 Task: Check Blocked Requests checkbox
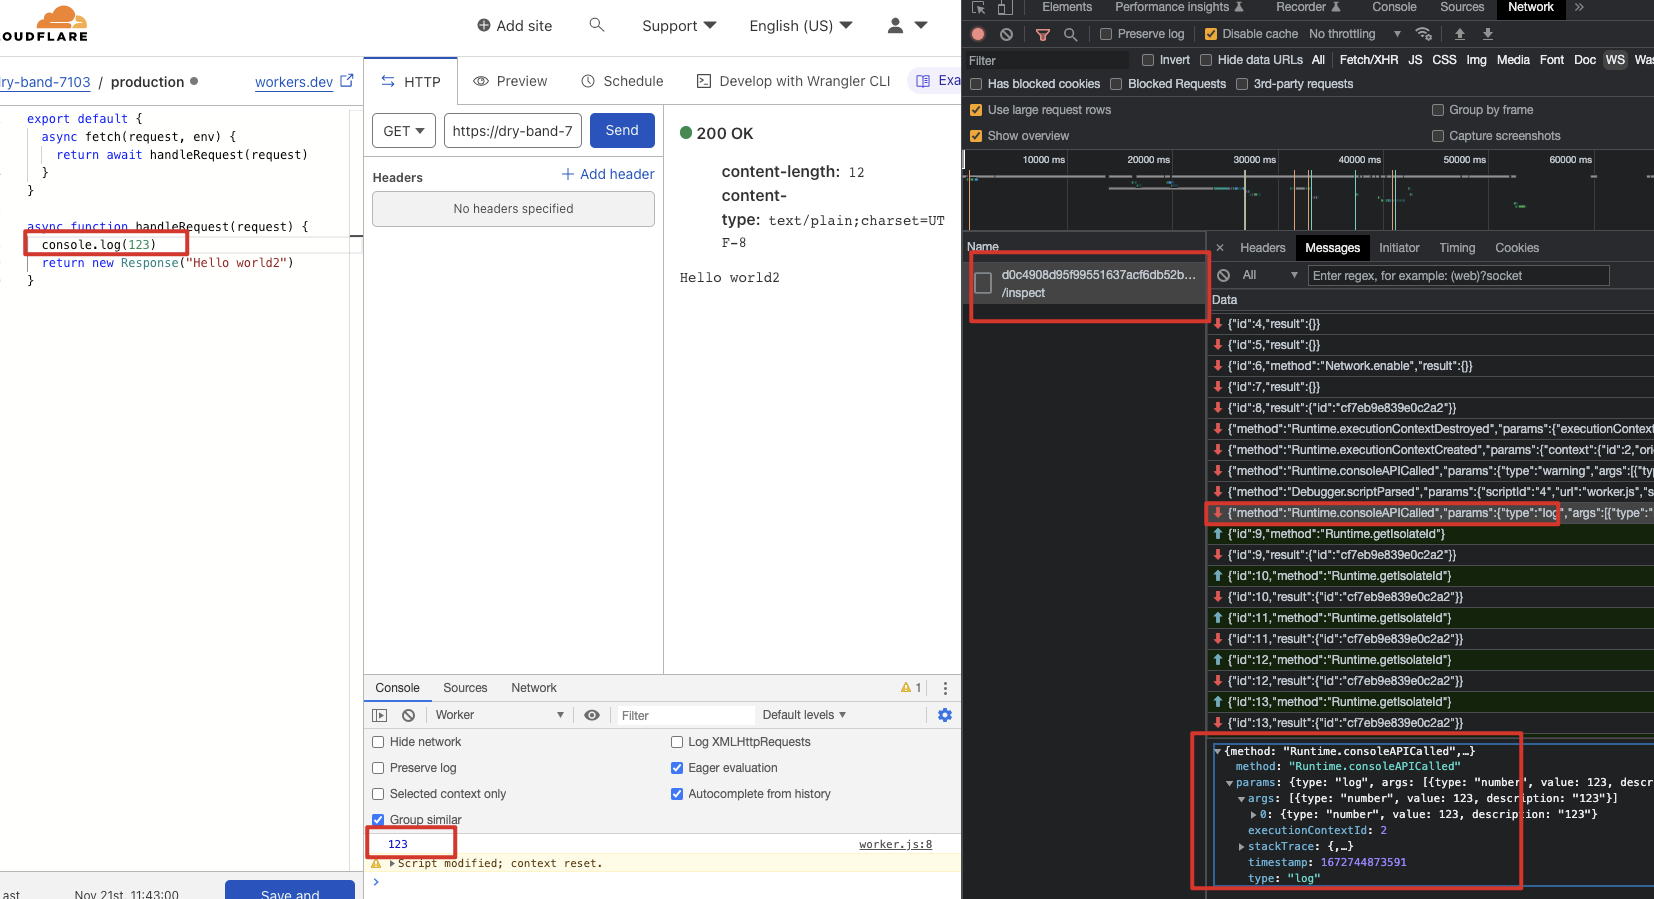tap(1116, 84)
